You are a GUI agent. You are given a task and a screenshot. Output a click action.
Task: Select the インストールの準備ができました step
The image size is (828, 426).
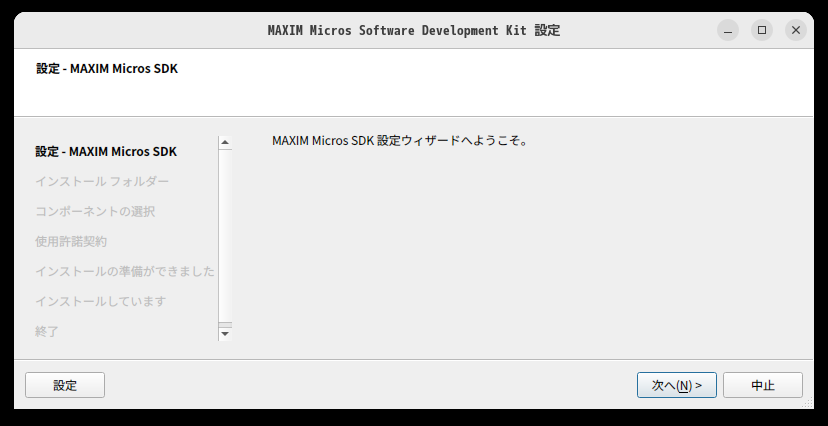click(125, 271)
